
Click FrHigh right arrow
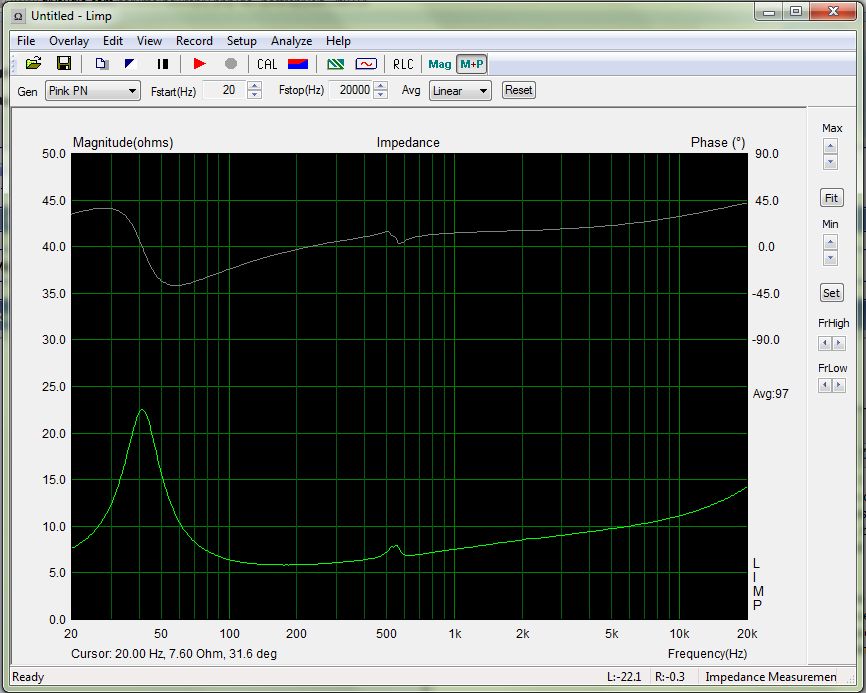(839, 343)
